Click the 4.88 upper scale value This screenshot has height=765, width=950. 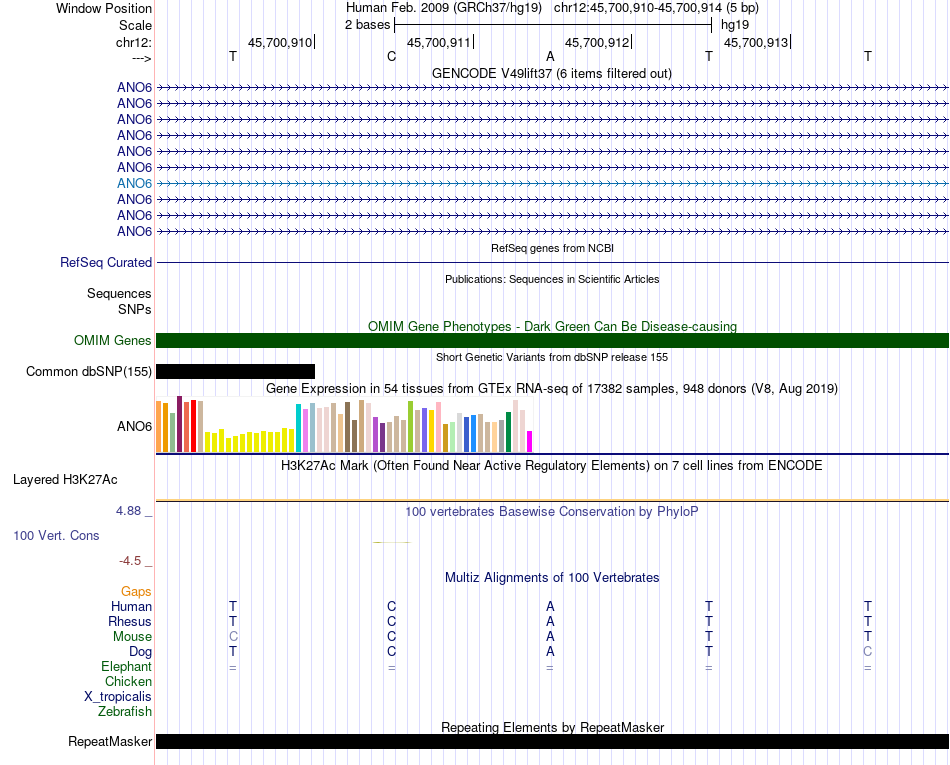pos(128,511)
